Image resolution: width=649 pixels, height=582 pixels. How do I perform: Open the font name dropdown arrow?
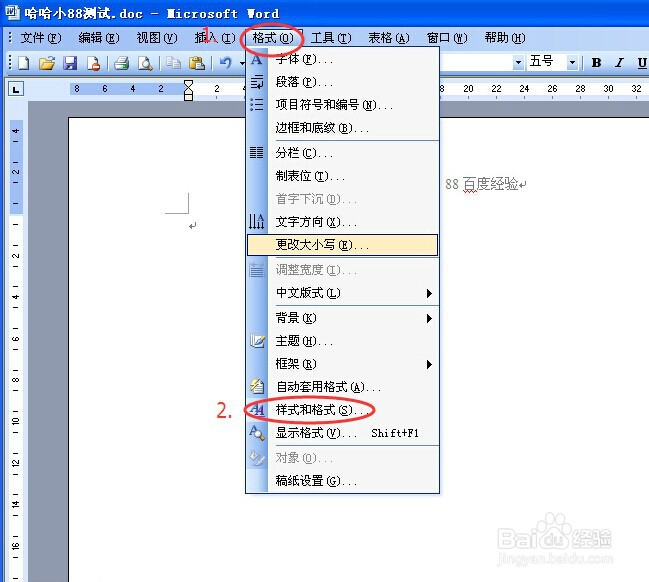pyautogui.click(x=518, y=63)
